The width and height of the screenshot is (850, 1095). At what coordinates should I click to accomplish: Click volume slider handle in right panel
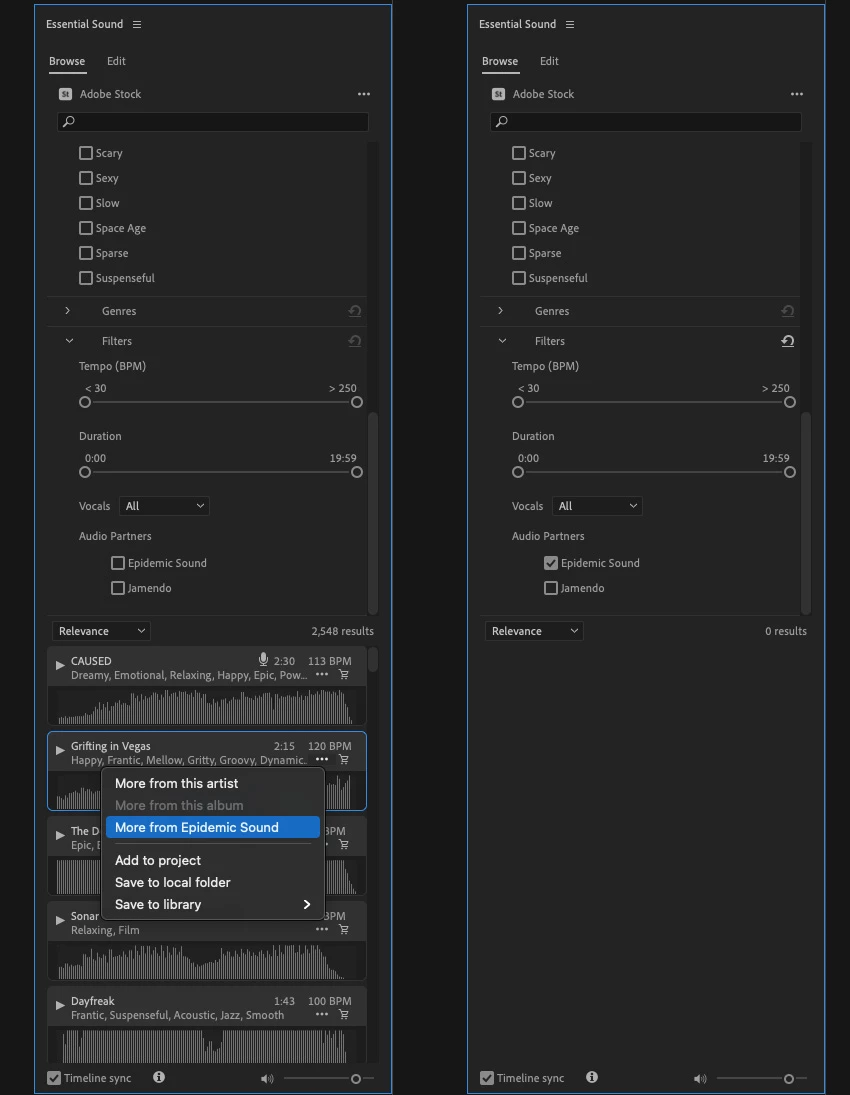click(x=789, y=1079)
